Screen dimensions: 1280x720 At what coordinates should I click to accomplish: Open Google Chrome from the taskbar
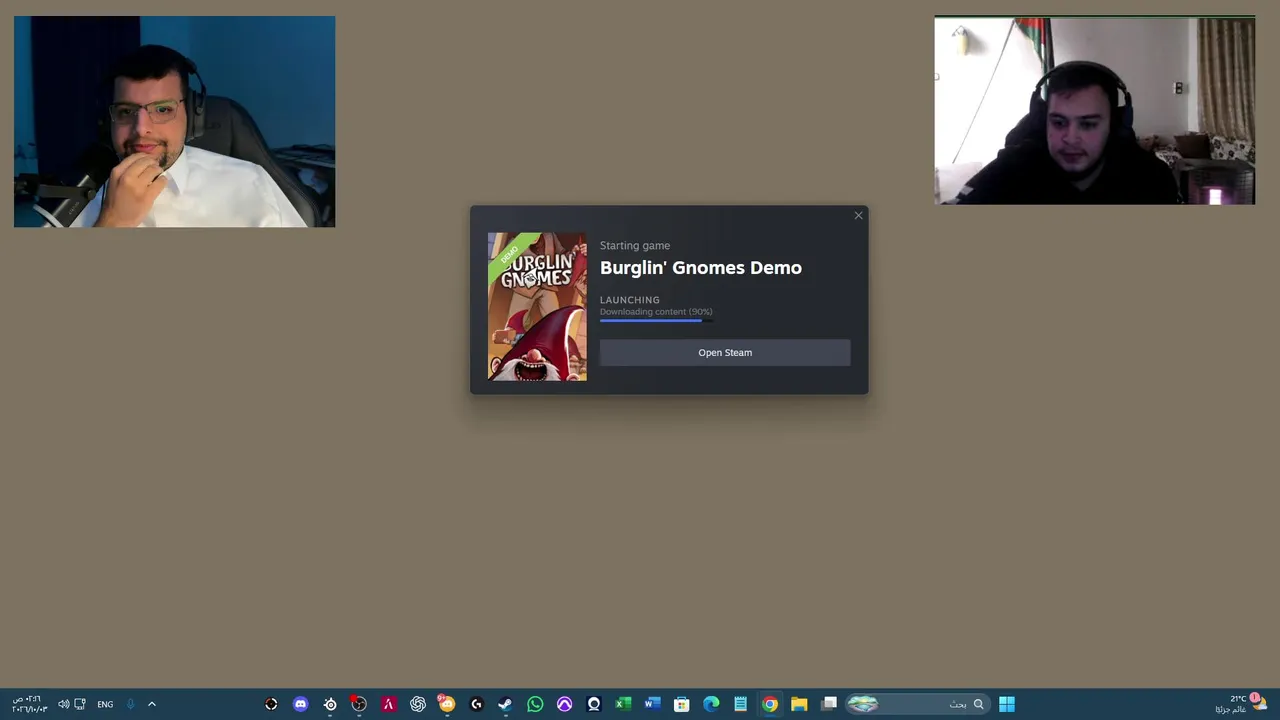(770, 704)
